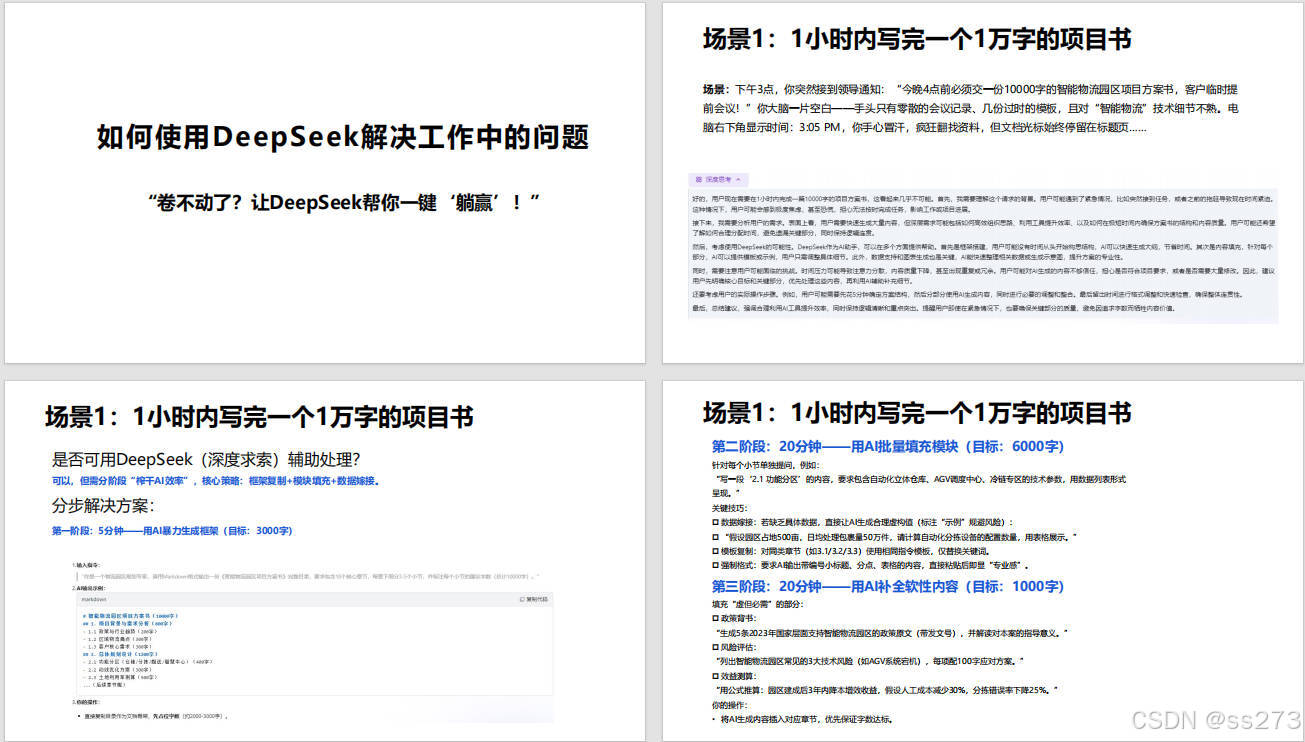Click quoted prompt 生成5条2023年国家层面支持

pyautogui.click(x=890, y=633)
